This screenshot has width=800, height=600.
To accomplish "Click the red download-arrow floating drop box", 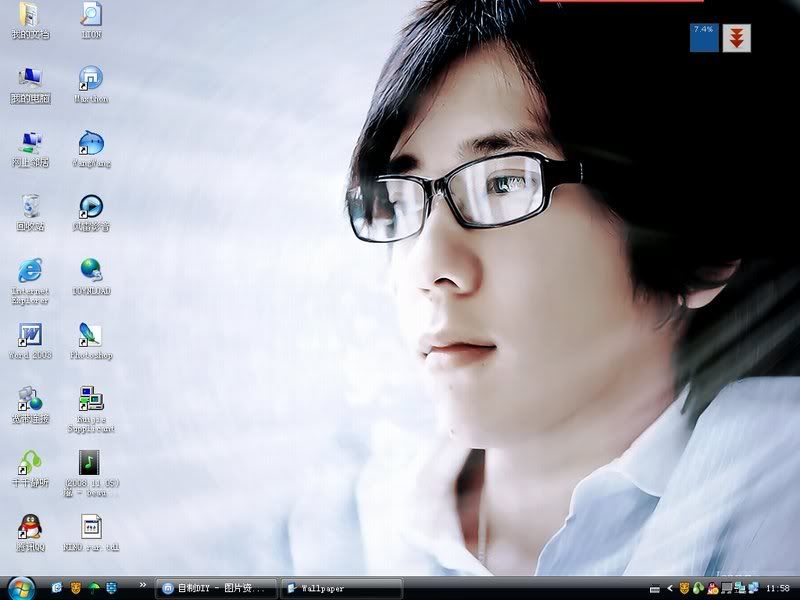I will 736,38.
